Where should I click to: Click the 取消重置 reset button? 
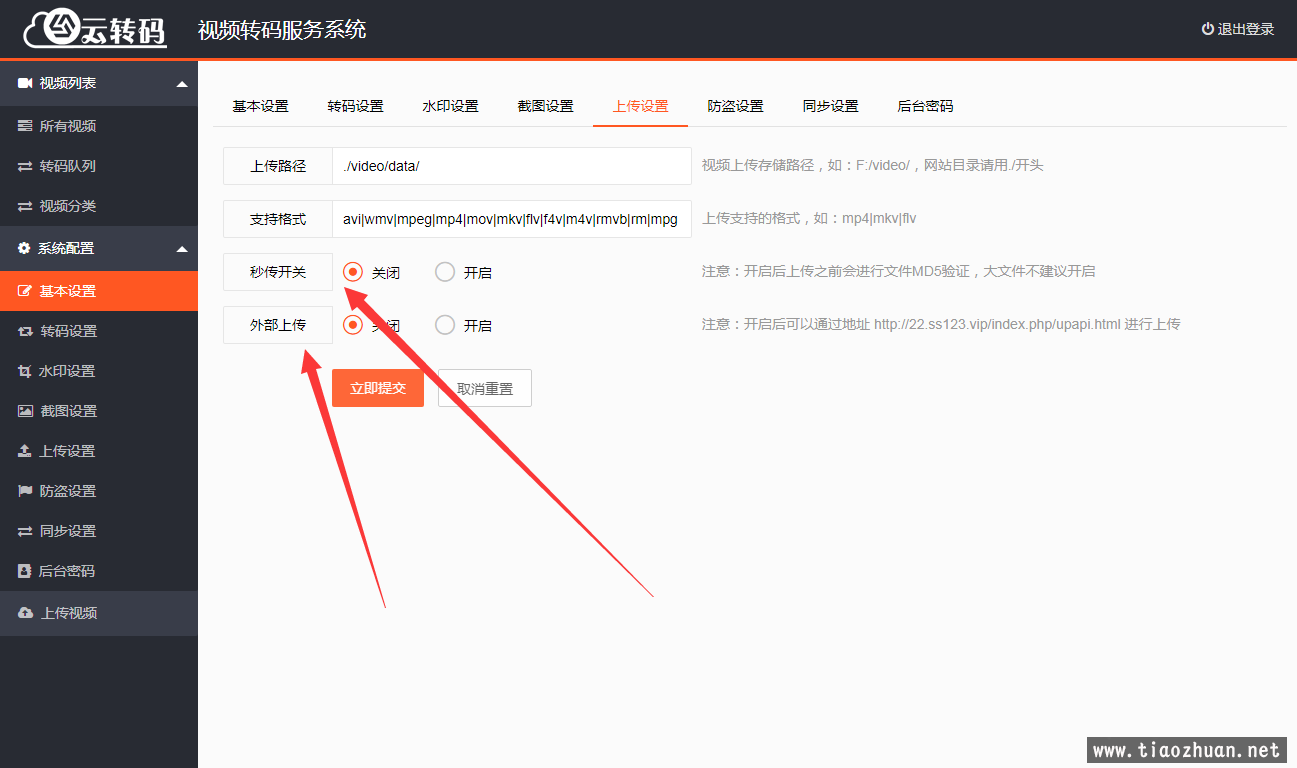pyautogui.click(x=485, y=388)
